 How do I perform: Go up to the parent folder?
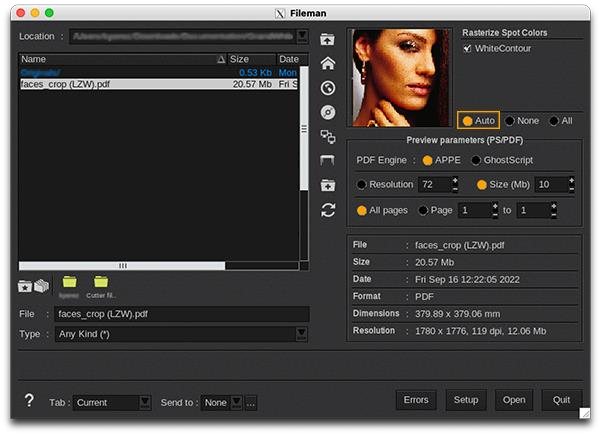coord(327,40)
